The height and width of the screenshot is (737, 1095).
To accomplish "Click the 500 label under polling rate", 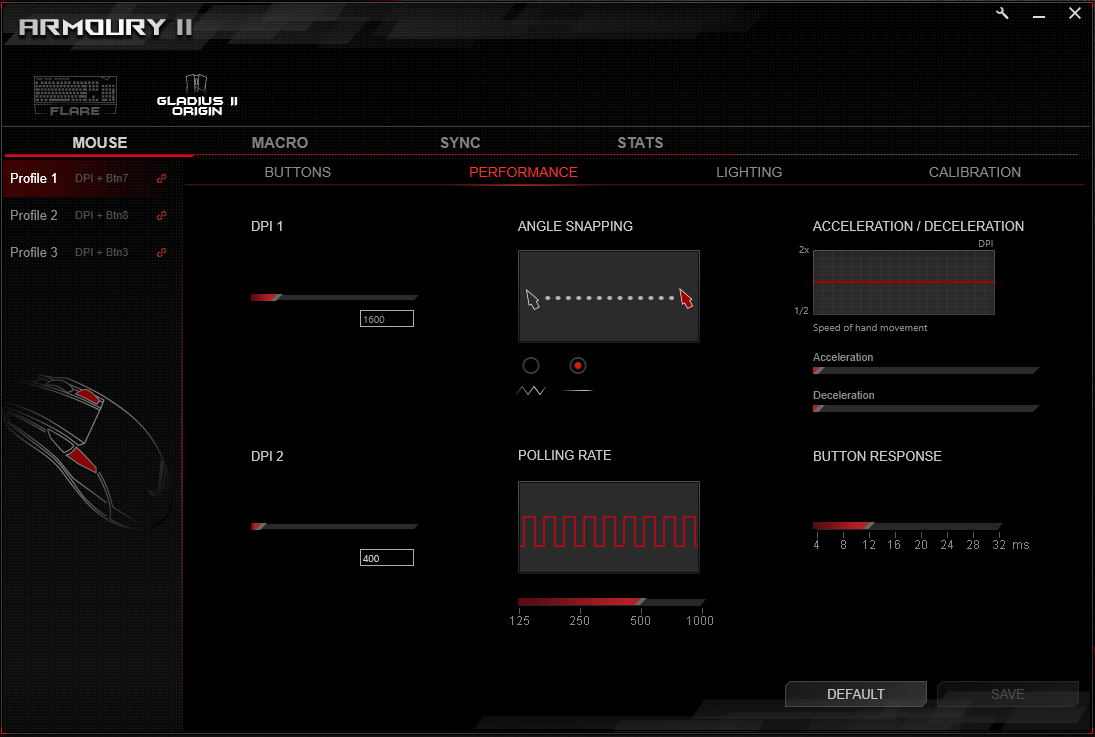I will (x=640, y=620).
